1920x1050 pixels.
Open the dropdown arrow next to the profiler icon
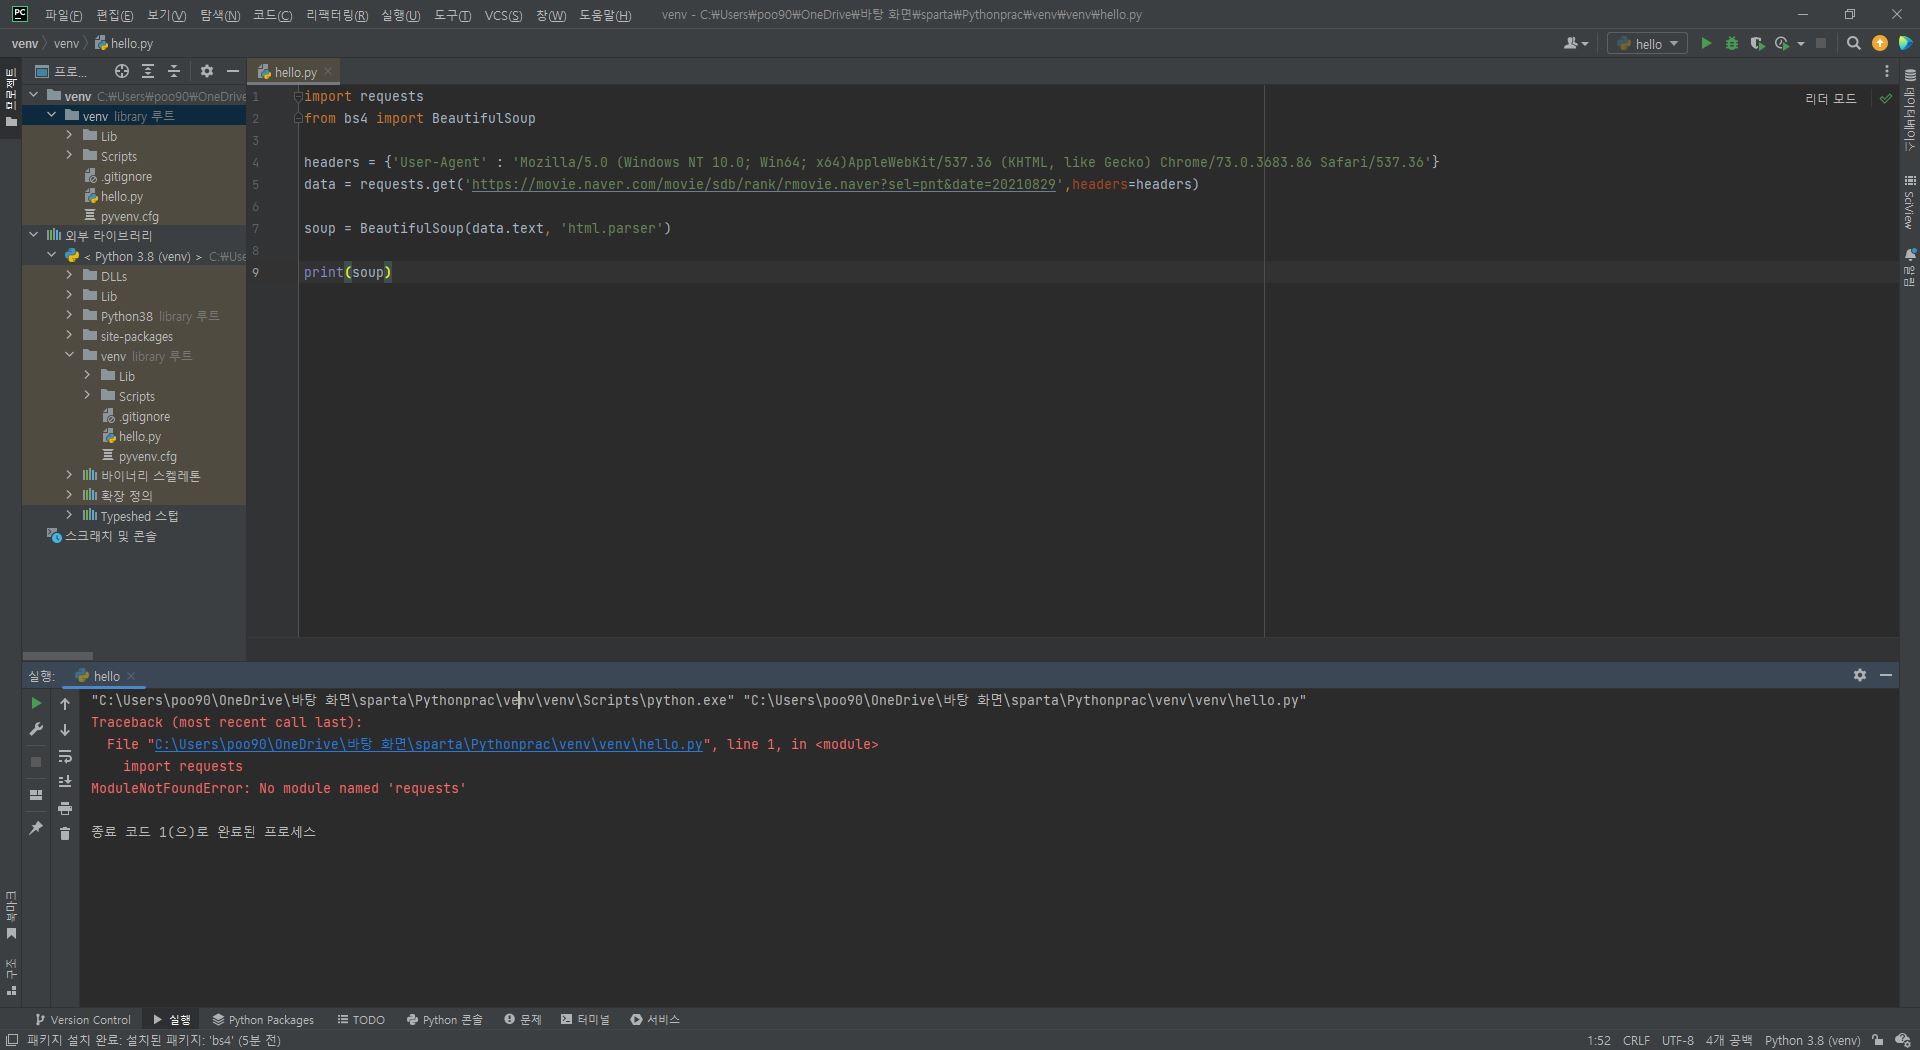coord(1801,43)
